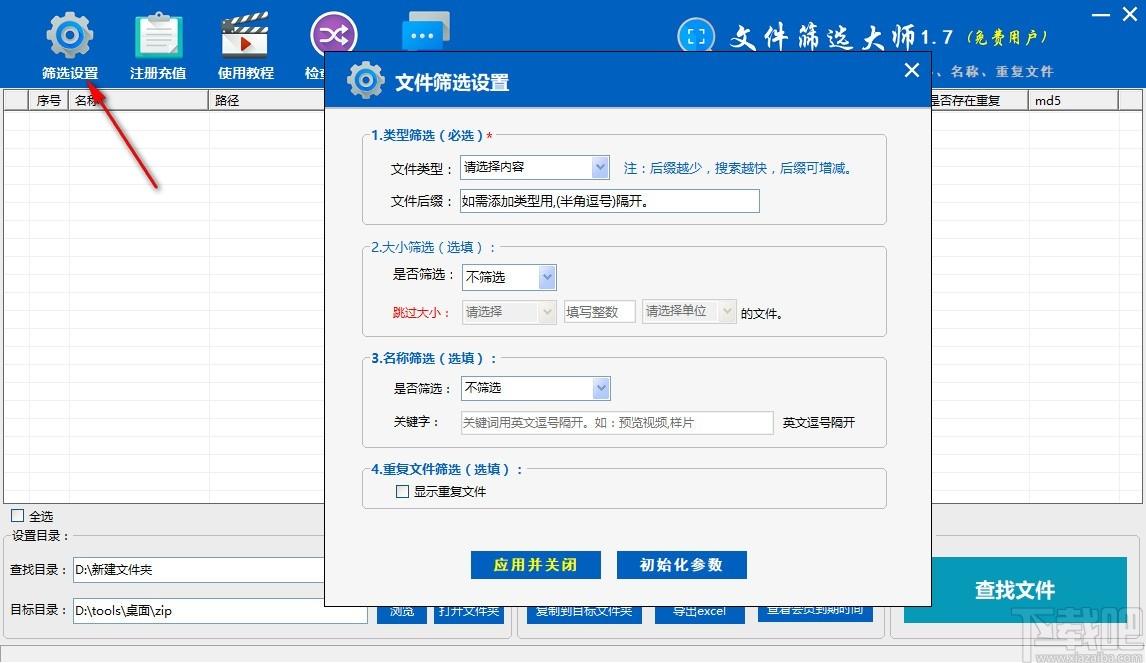Click the 序号 column header
This screenshot has height=663, width=1146.
tap(49, 100)
